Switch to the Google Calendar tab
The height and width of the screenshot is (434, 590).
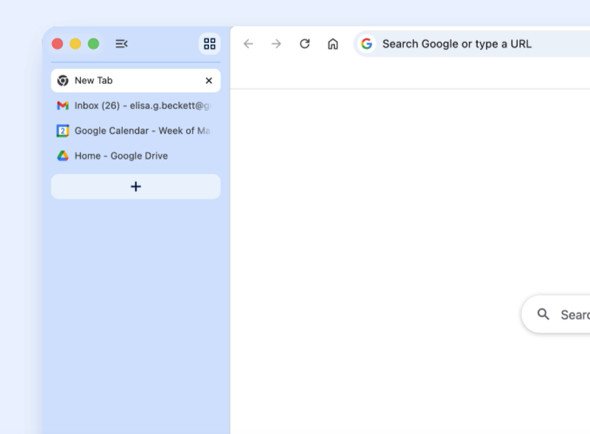(x=136, y=131)
